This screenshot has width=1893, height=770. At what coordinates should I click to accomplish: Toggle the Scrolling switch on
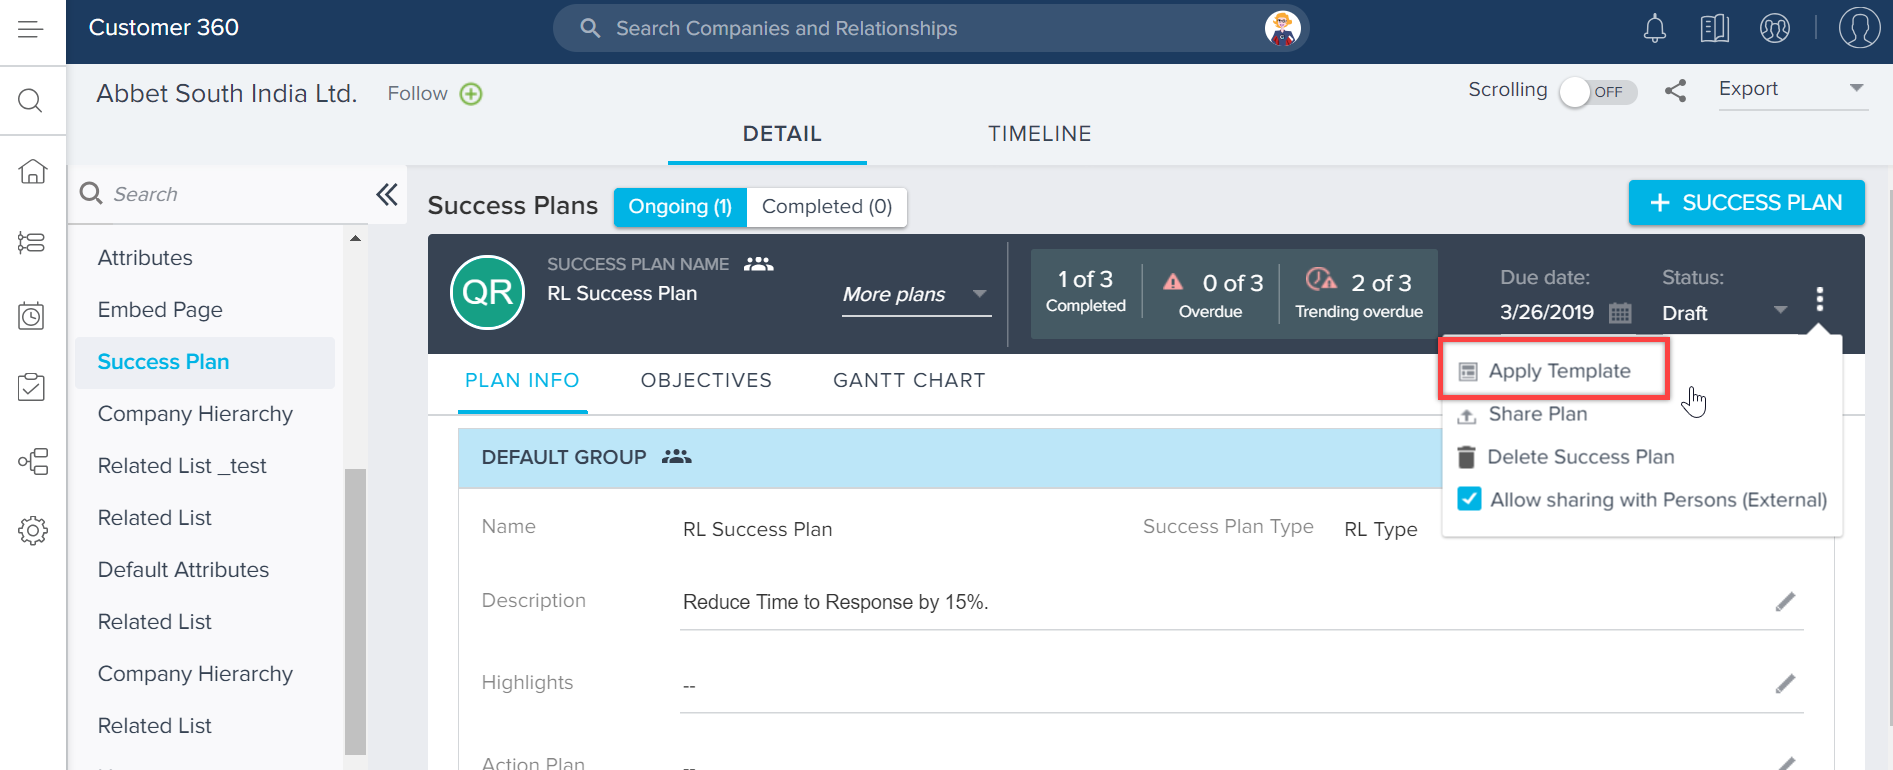(1598, 92)
